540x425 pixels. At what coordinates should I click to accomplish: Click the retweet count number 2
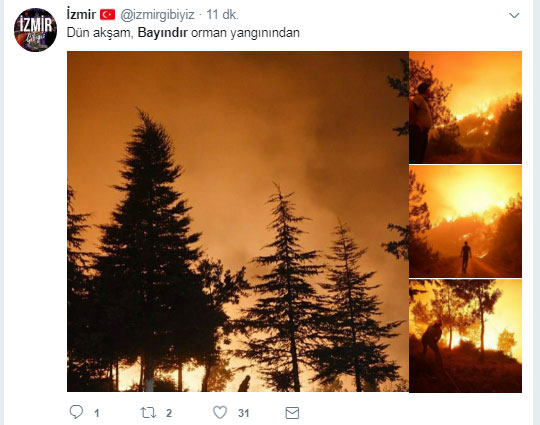click(x=169, y=413)
